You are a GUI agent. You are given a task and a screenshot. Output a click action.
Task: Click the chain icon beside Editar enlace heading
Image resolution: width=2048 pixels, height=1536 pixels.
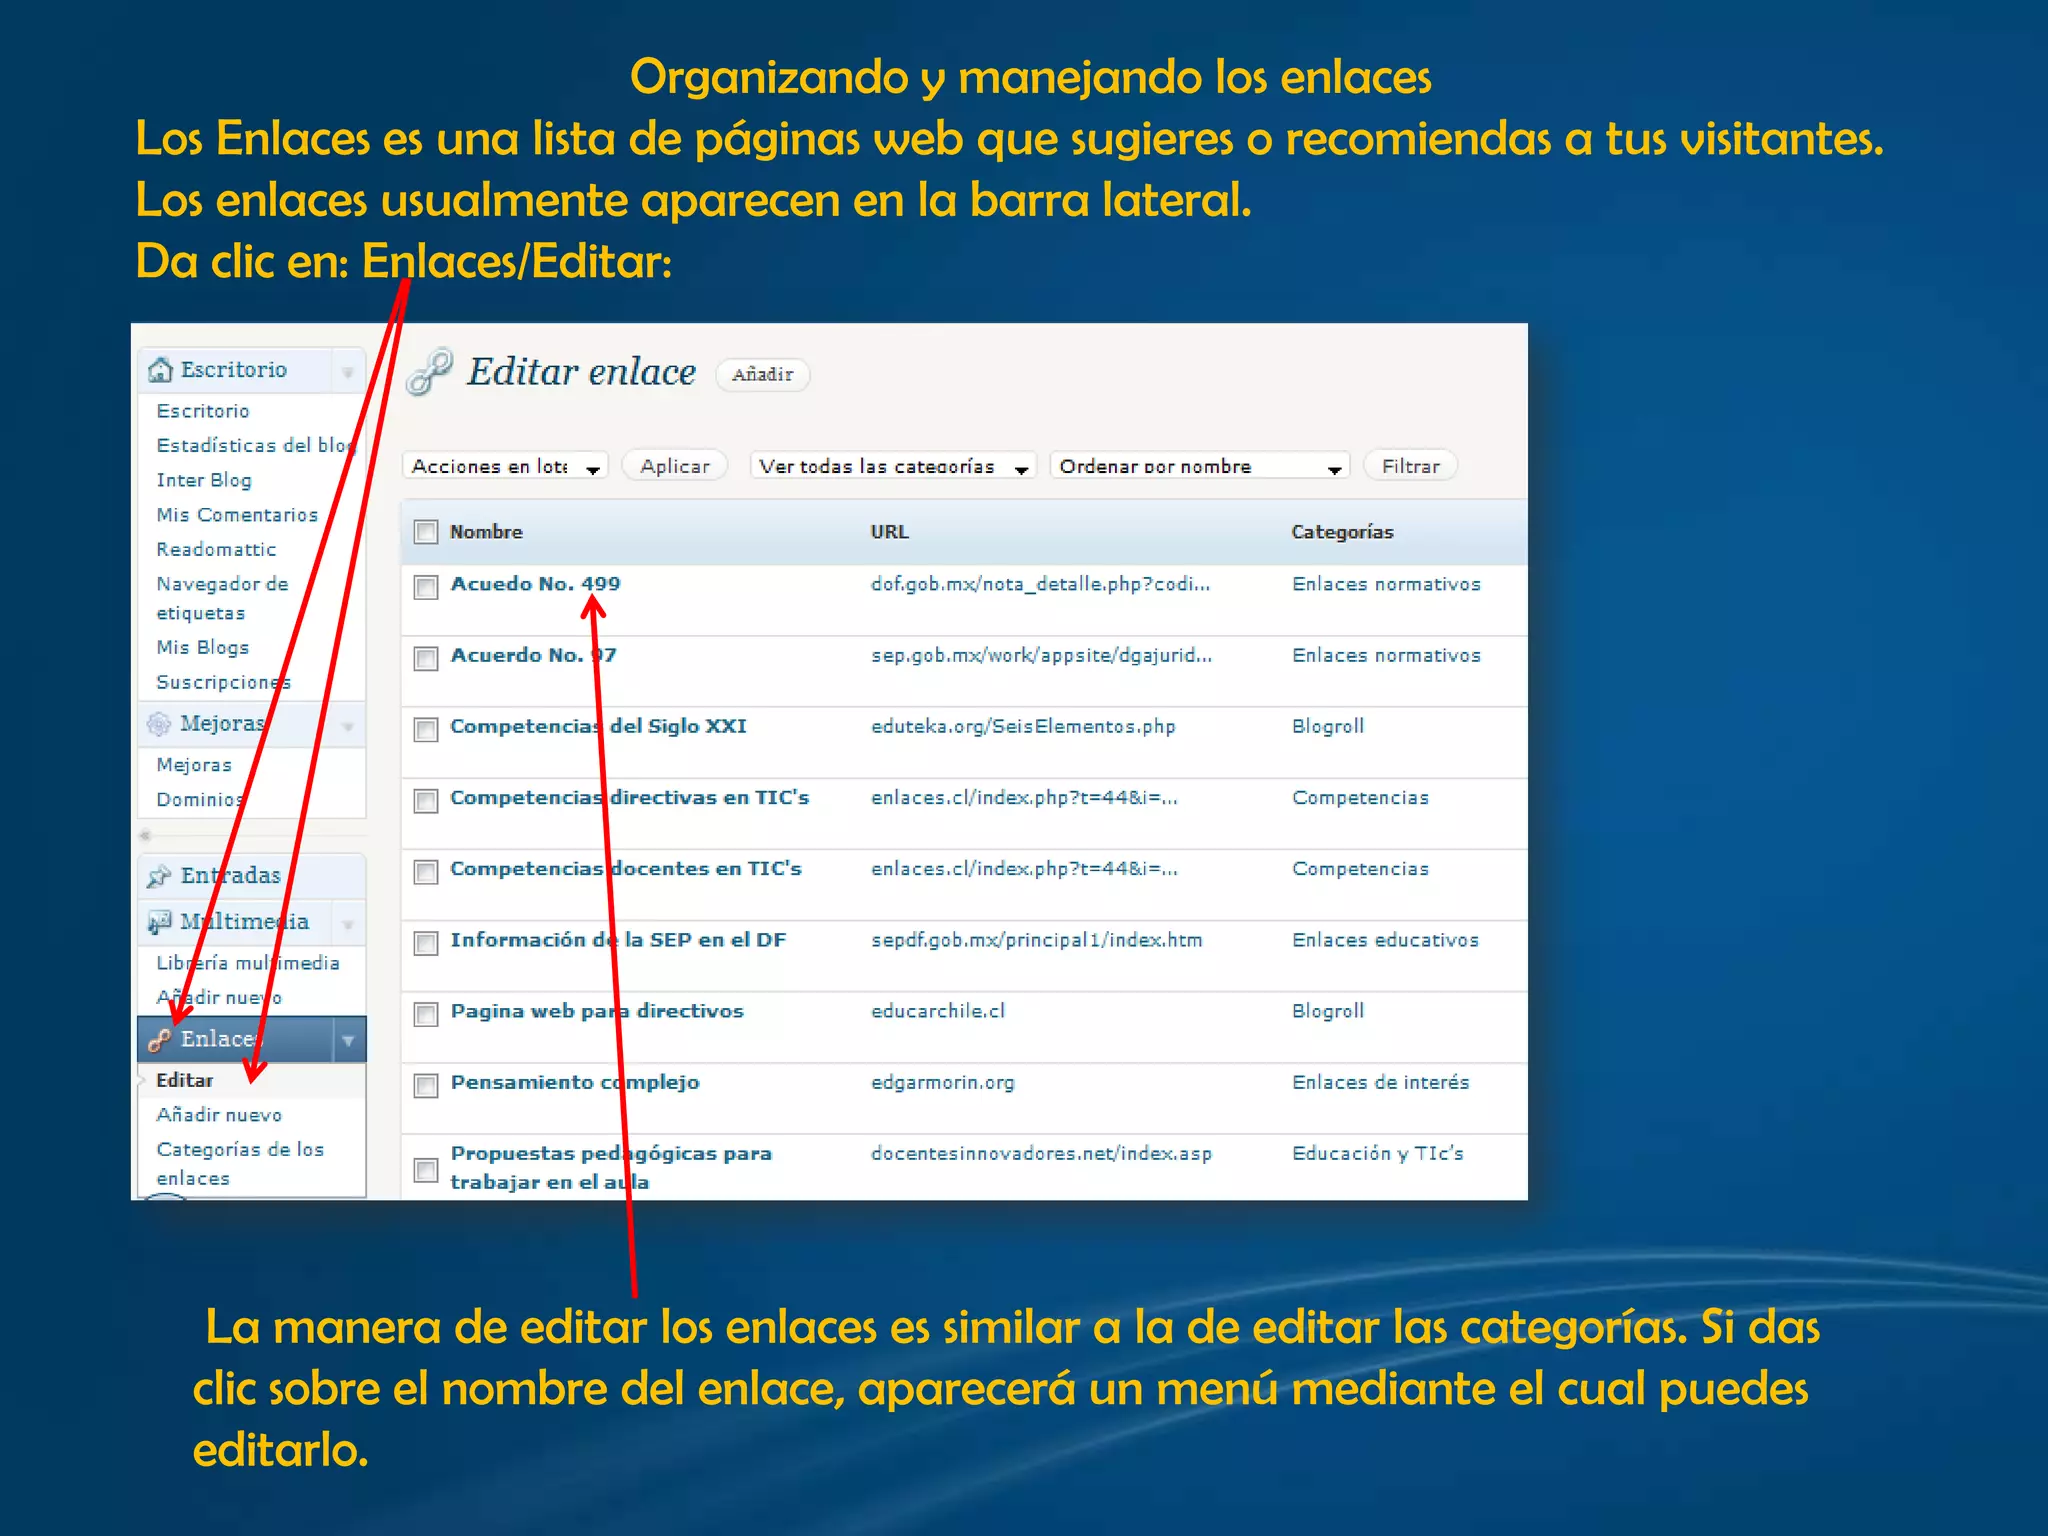[x=430, y=372]
